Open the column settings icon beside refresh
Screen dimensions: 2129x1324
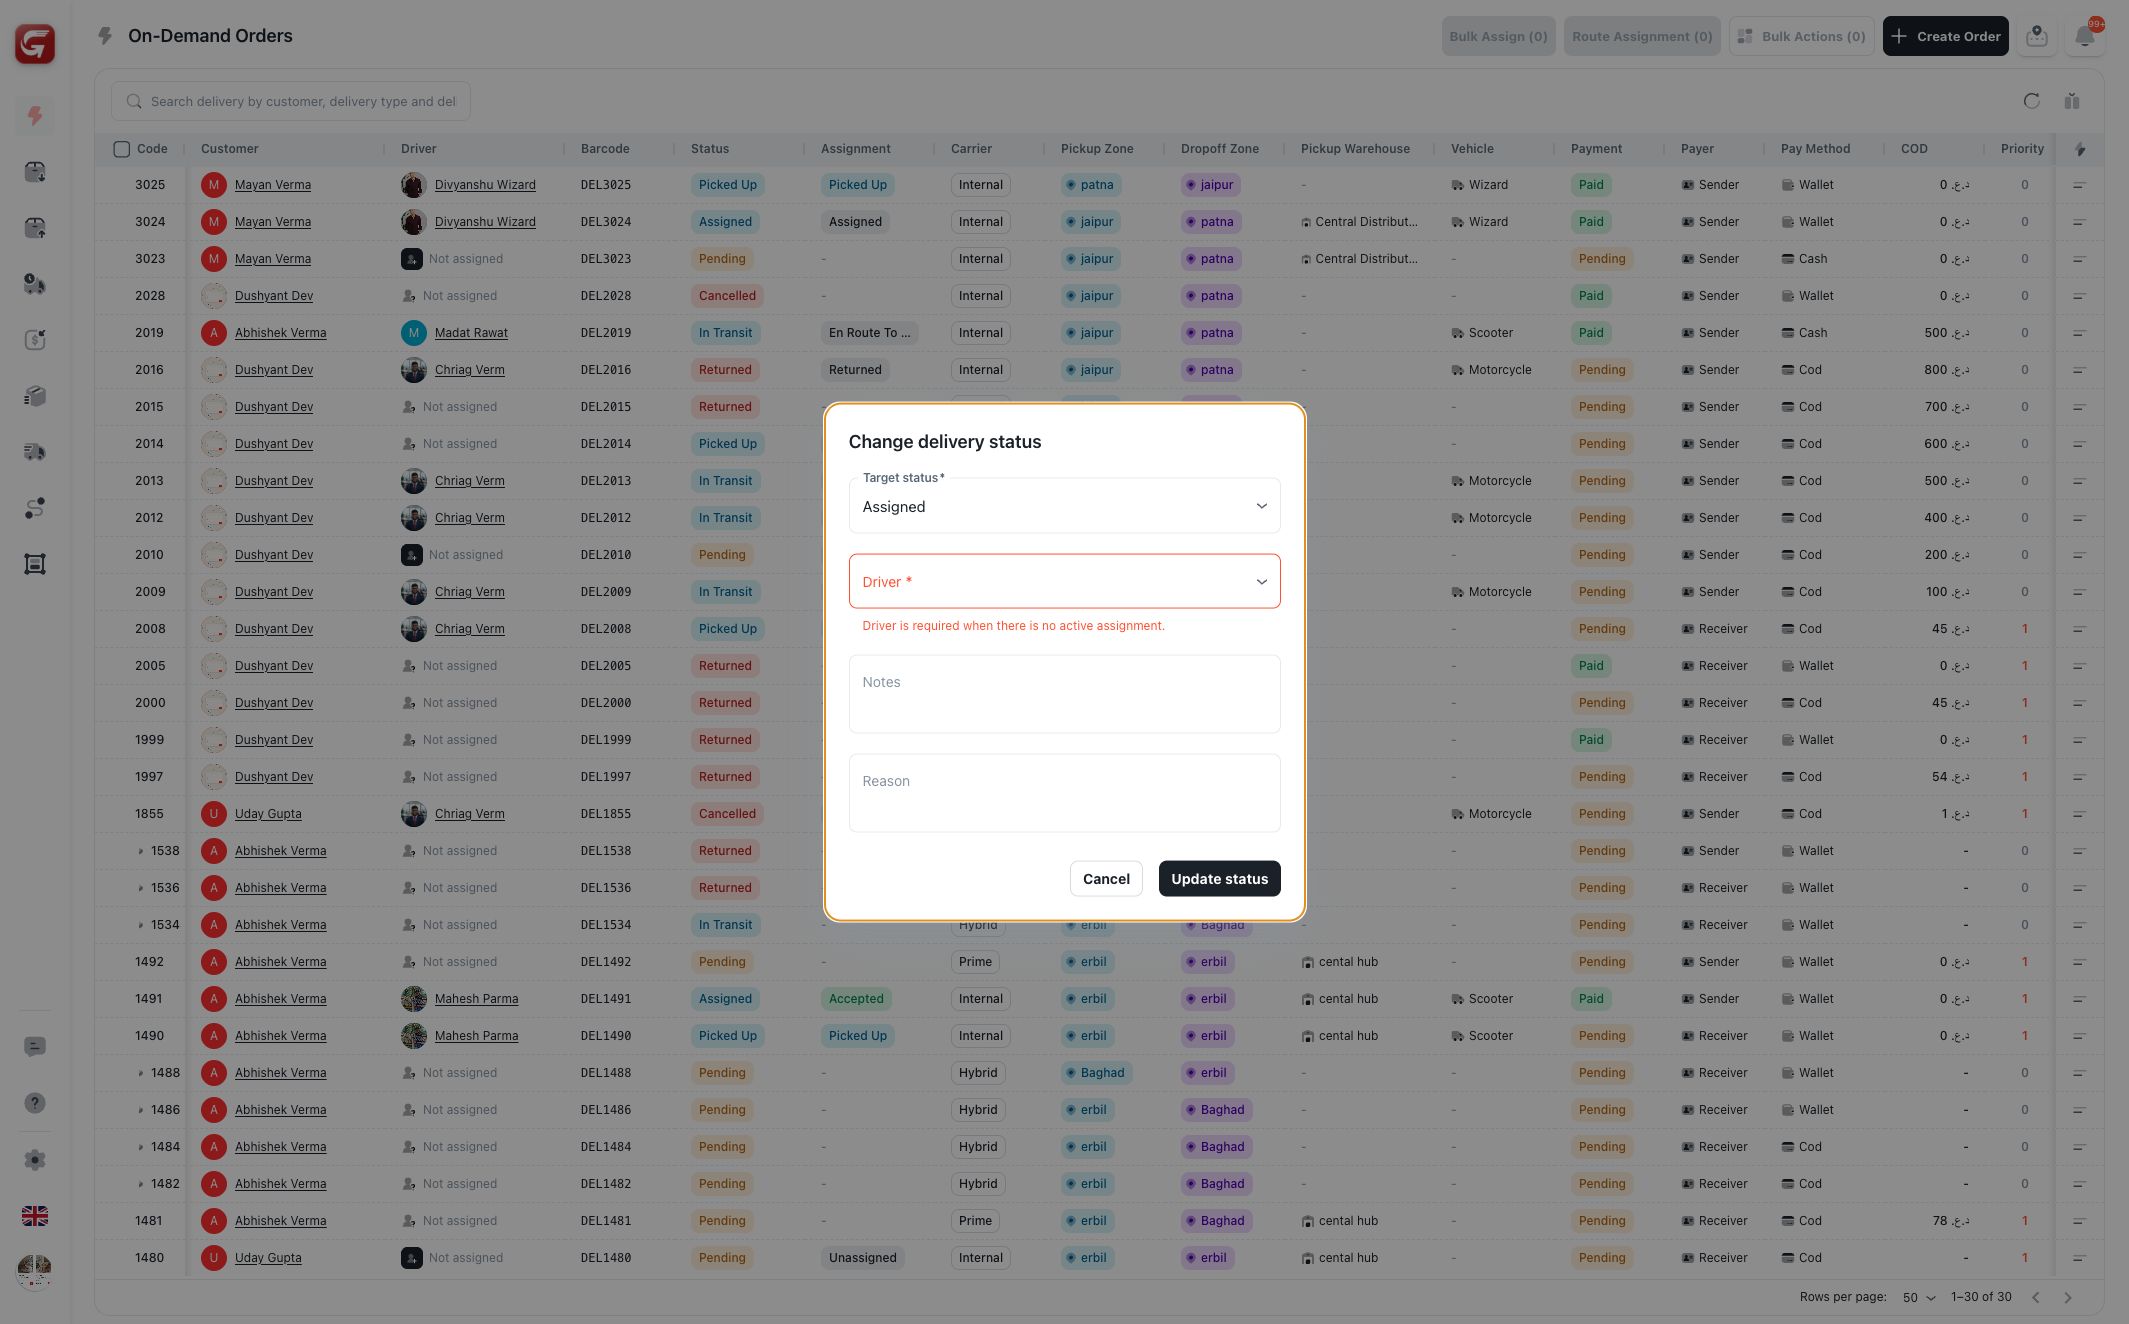[2072, 101]
